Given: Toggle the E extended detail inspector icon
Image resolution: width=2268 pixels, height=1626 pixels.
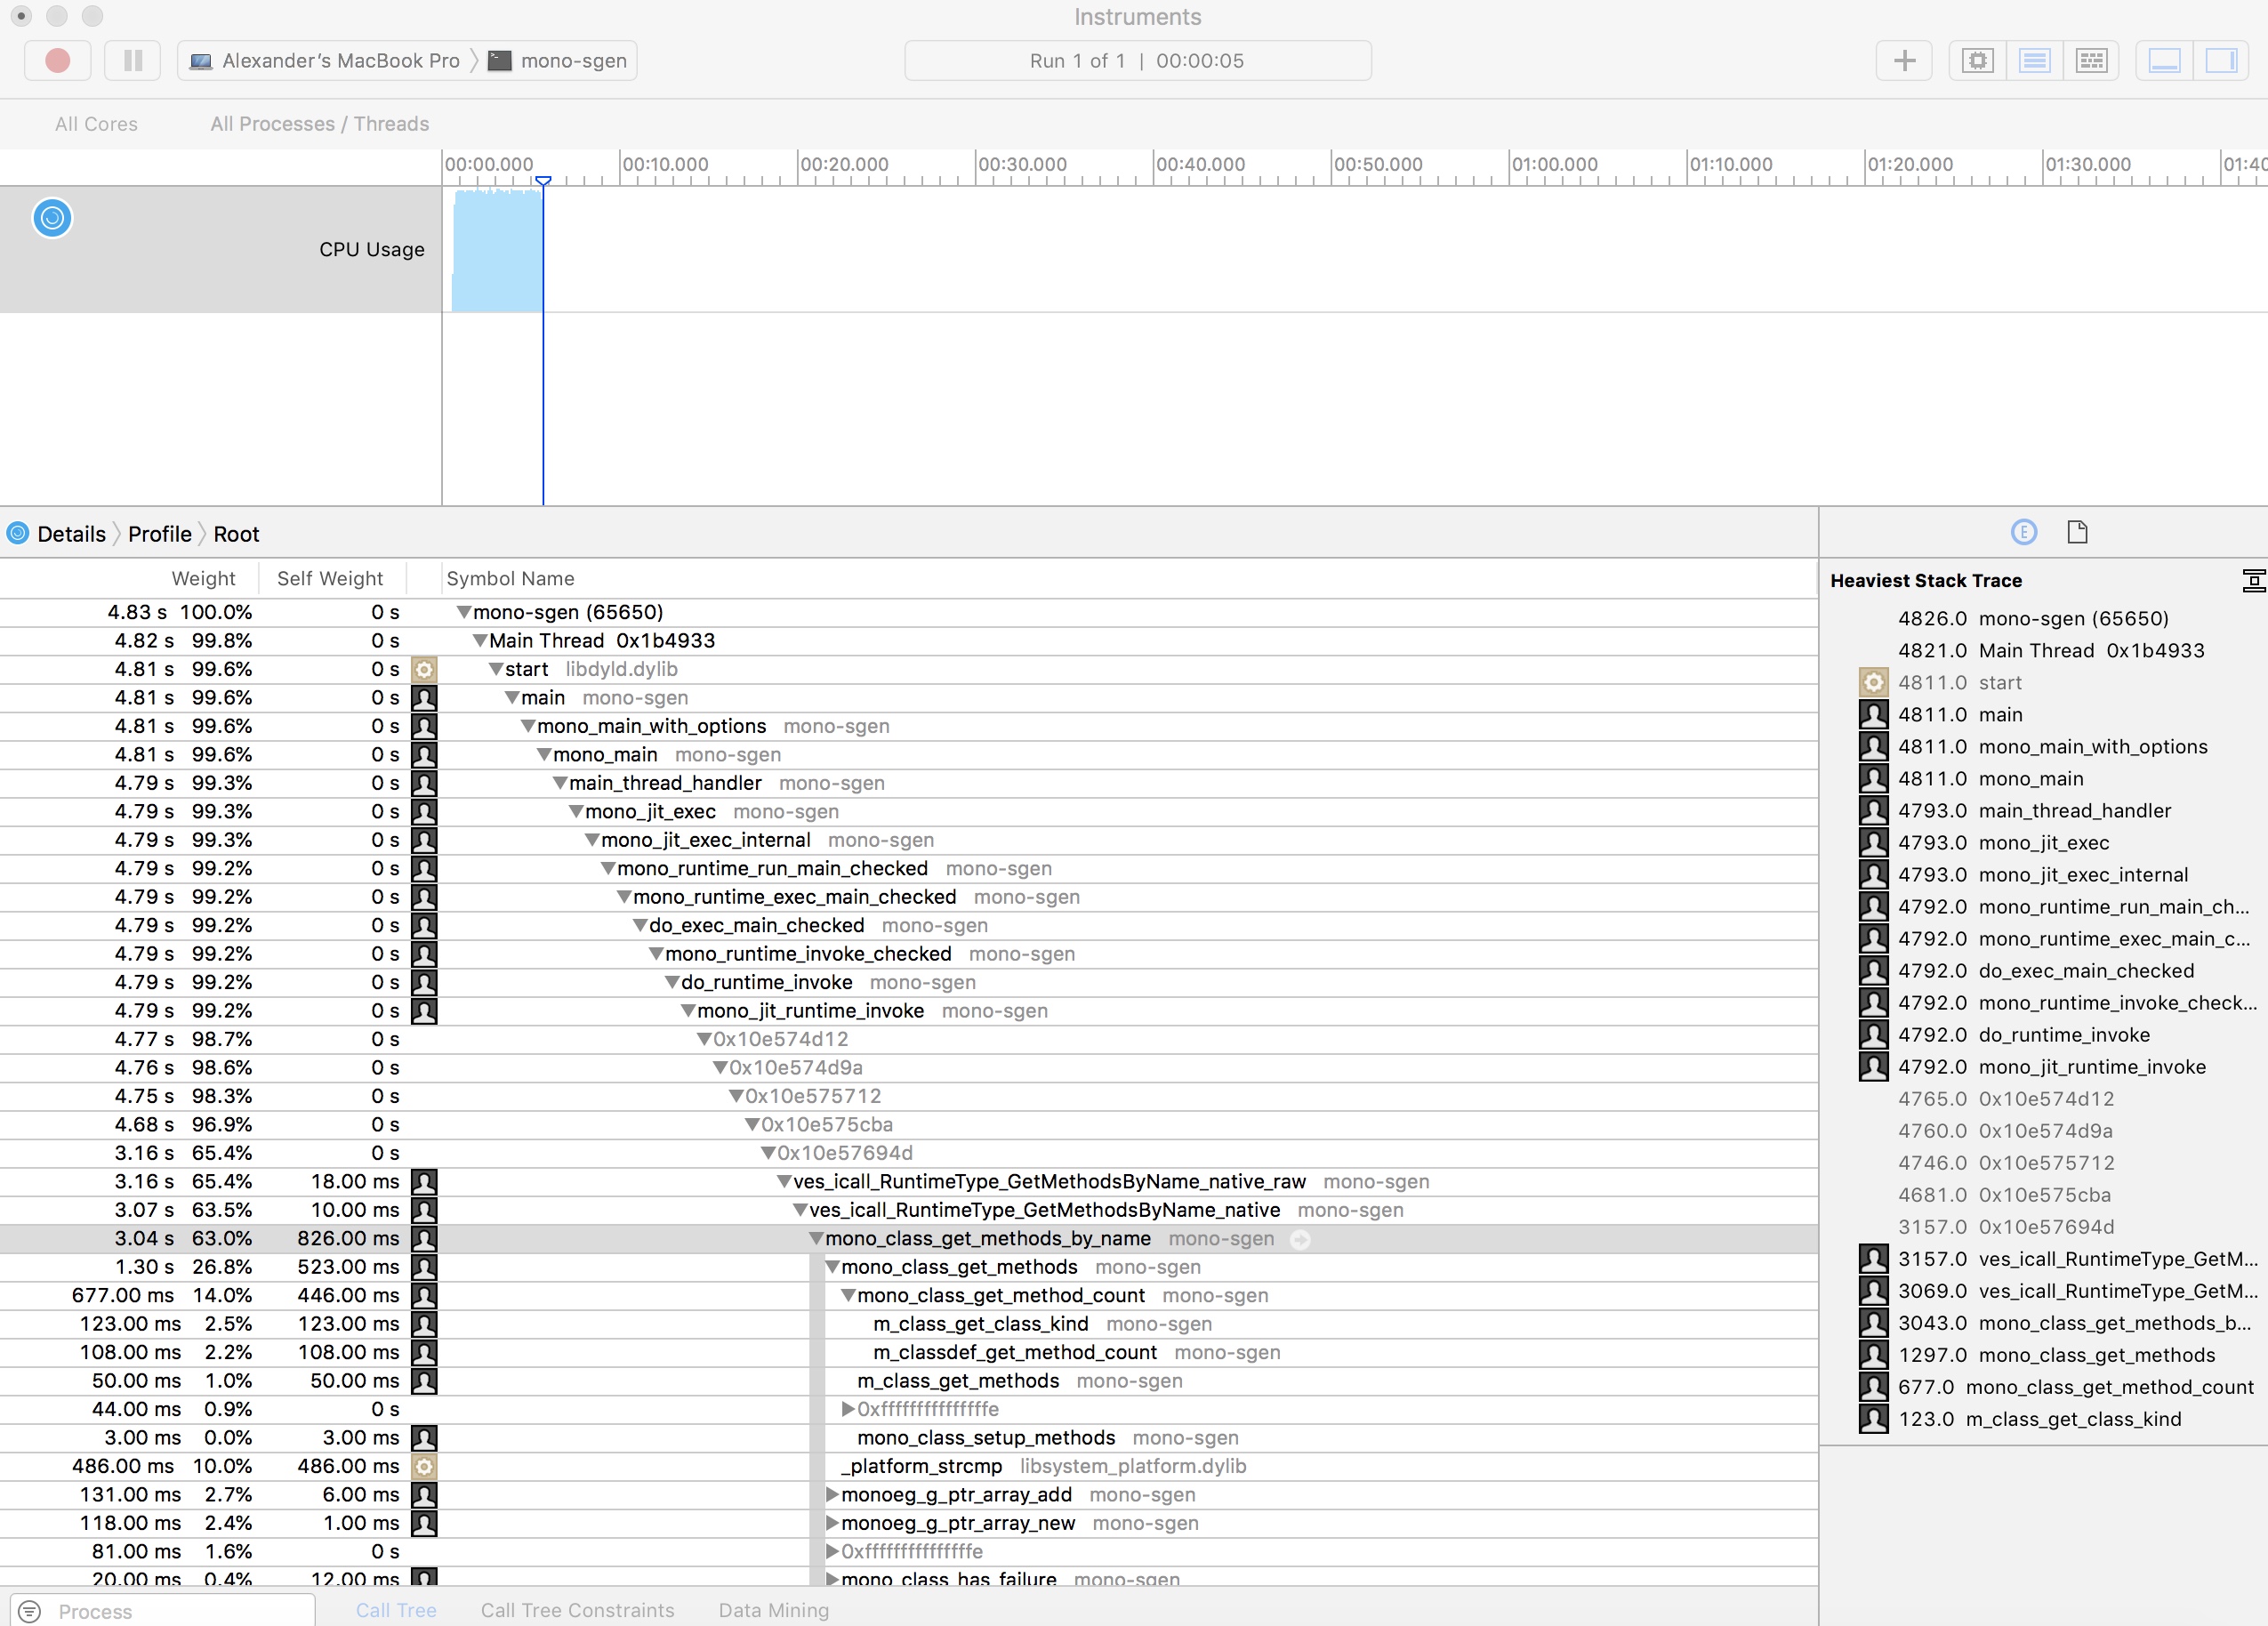Looking at the screenshot, I should 2023,533.
